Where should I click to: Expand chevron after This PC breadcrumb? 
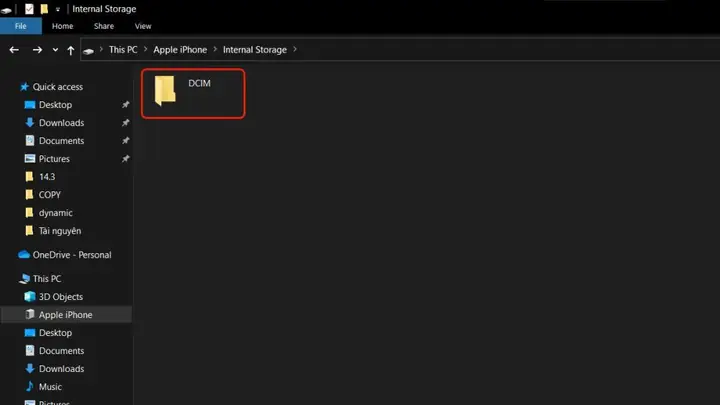pos(146,50)
